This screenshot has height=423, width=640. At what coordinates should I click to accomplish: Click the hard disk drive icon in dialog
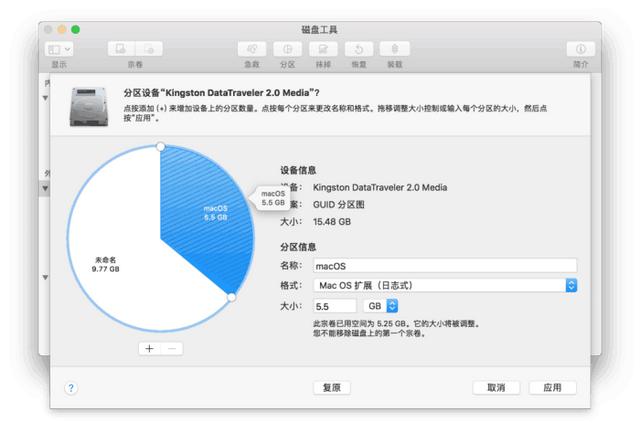89,106
